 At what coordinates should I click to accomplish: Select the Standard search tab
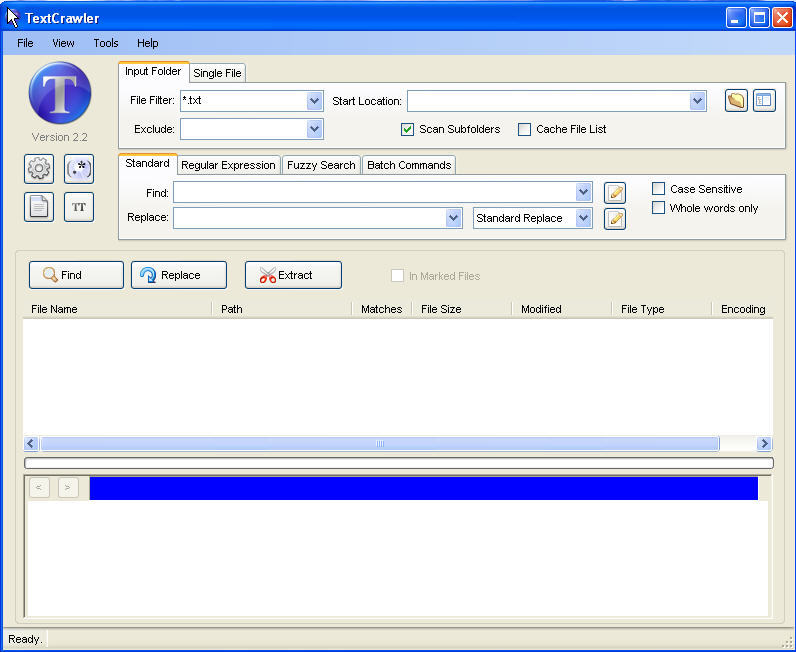(148, 164)
